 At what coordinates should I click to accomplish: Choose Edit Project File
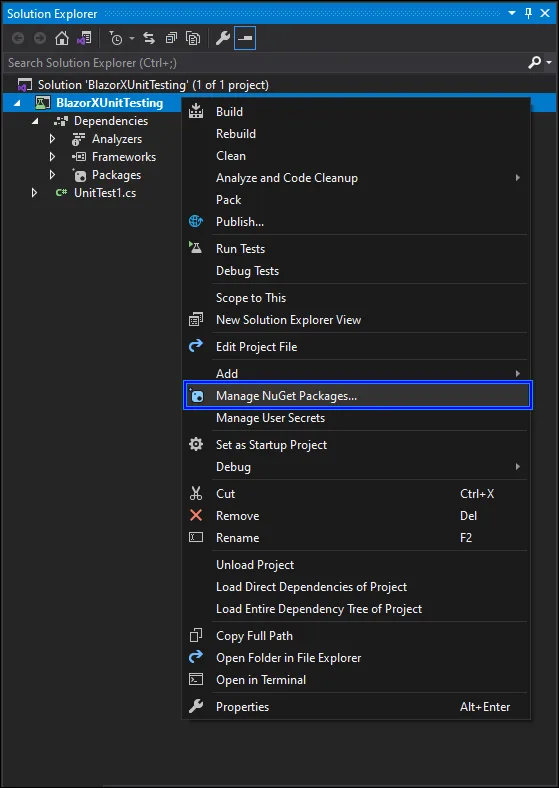click(356, 347)
